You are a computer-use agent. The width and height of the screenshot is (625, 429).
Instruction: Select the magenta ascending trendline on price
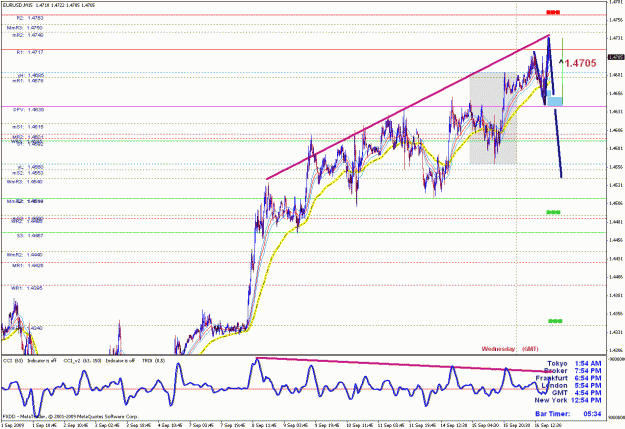click(x=407, y=108)
